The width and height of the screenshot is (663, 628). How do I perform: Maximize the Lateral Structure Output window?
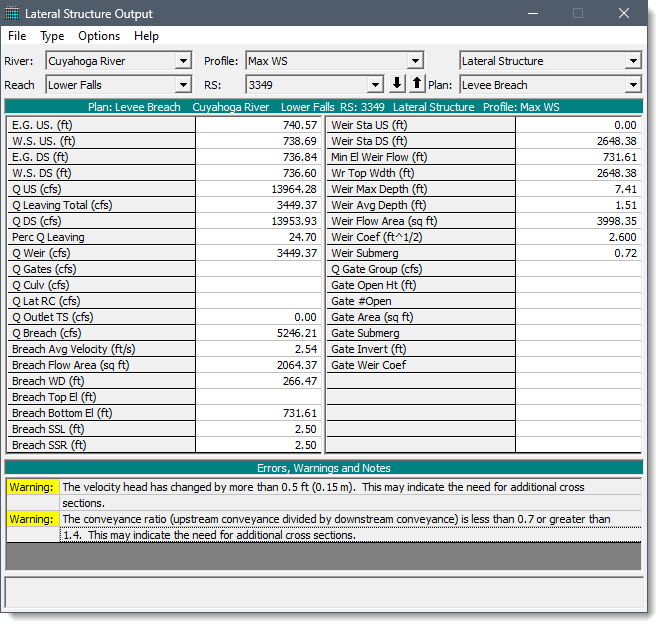pyautogui.click(x=577, y=13)
